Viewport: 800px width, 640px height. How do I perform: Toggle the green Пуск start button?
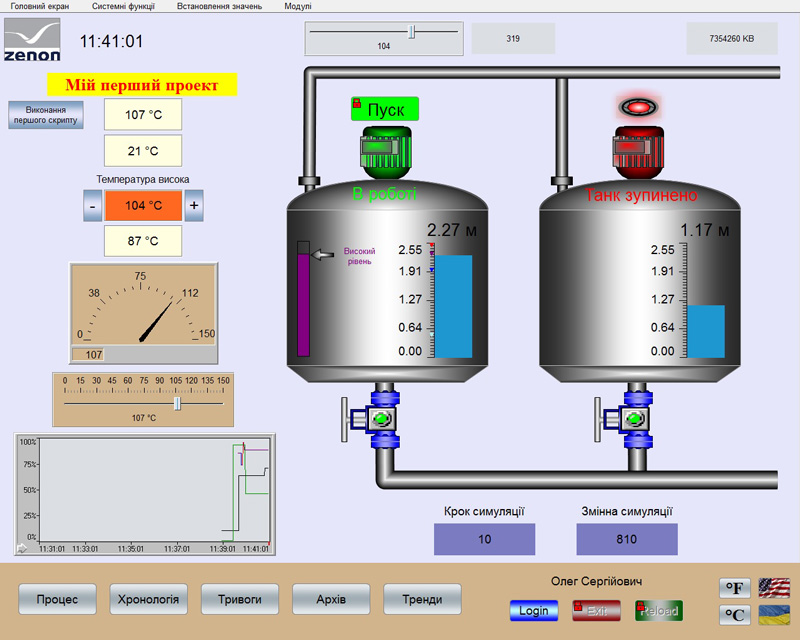[385, 109]
